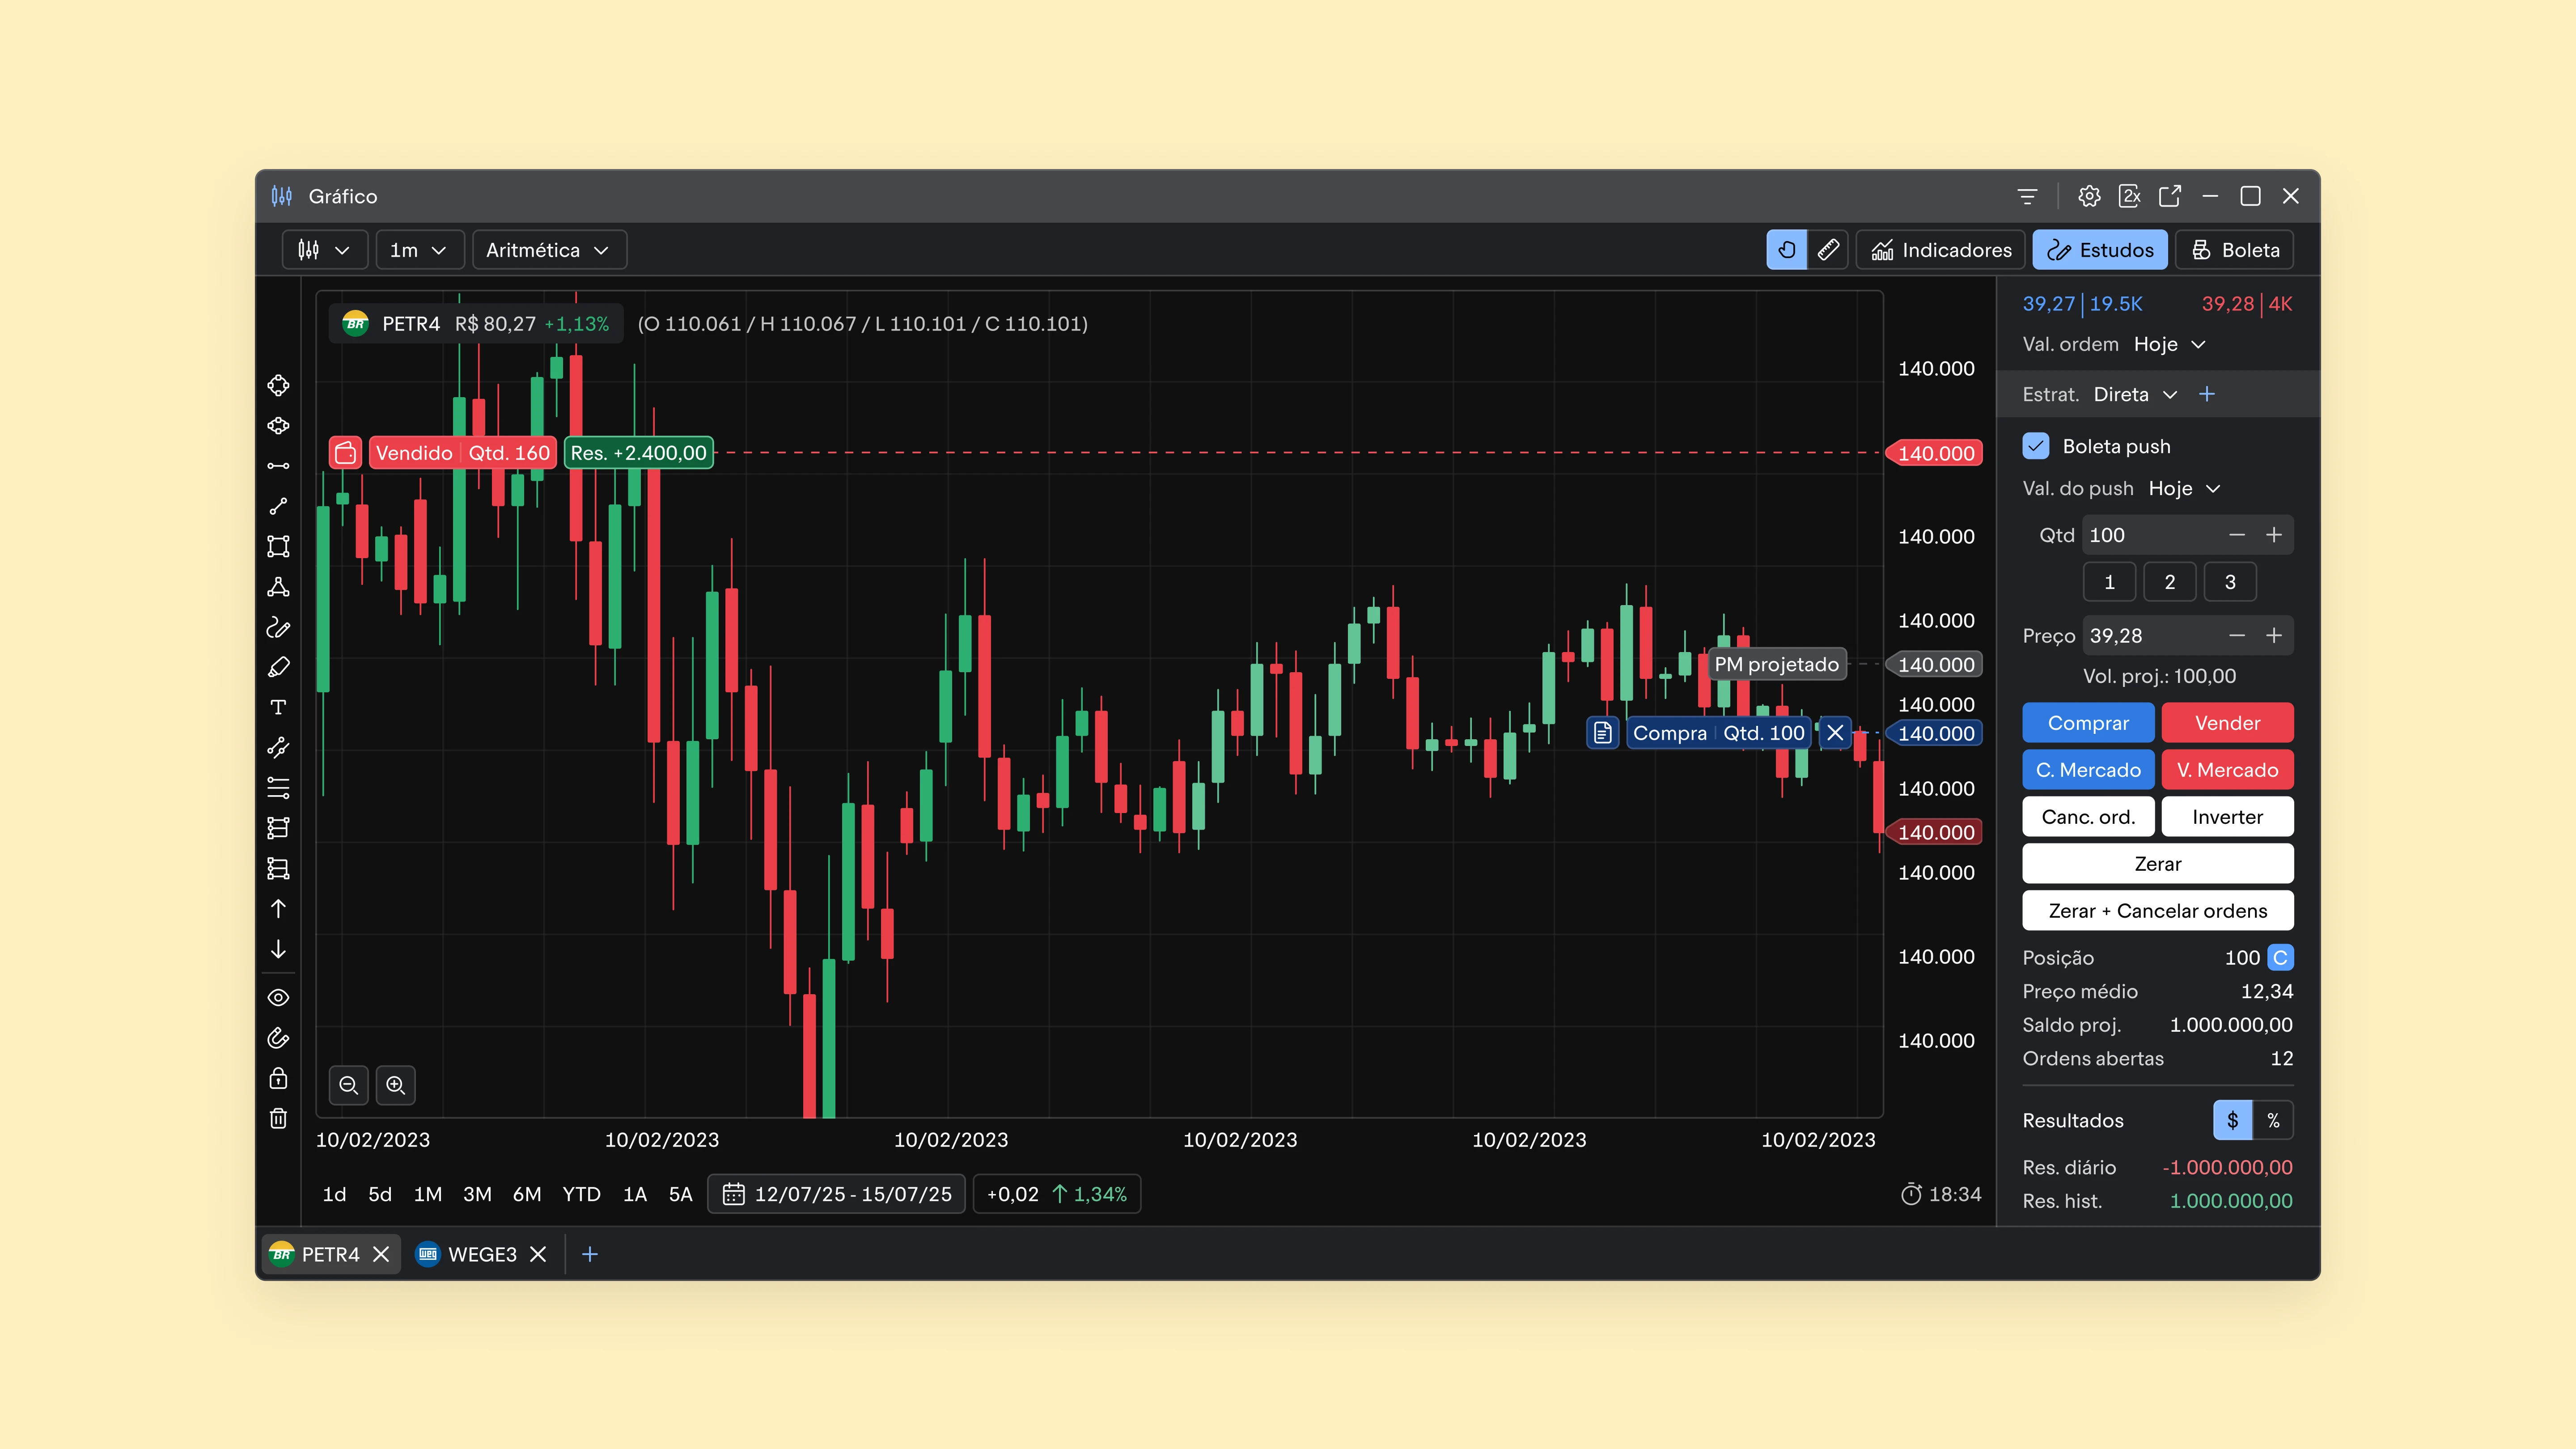Toggle drawings visibility eye icon

tap(278, 998)
